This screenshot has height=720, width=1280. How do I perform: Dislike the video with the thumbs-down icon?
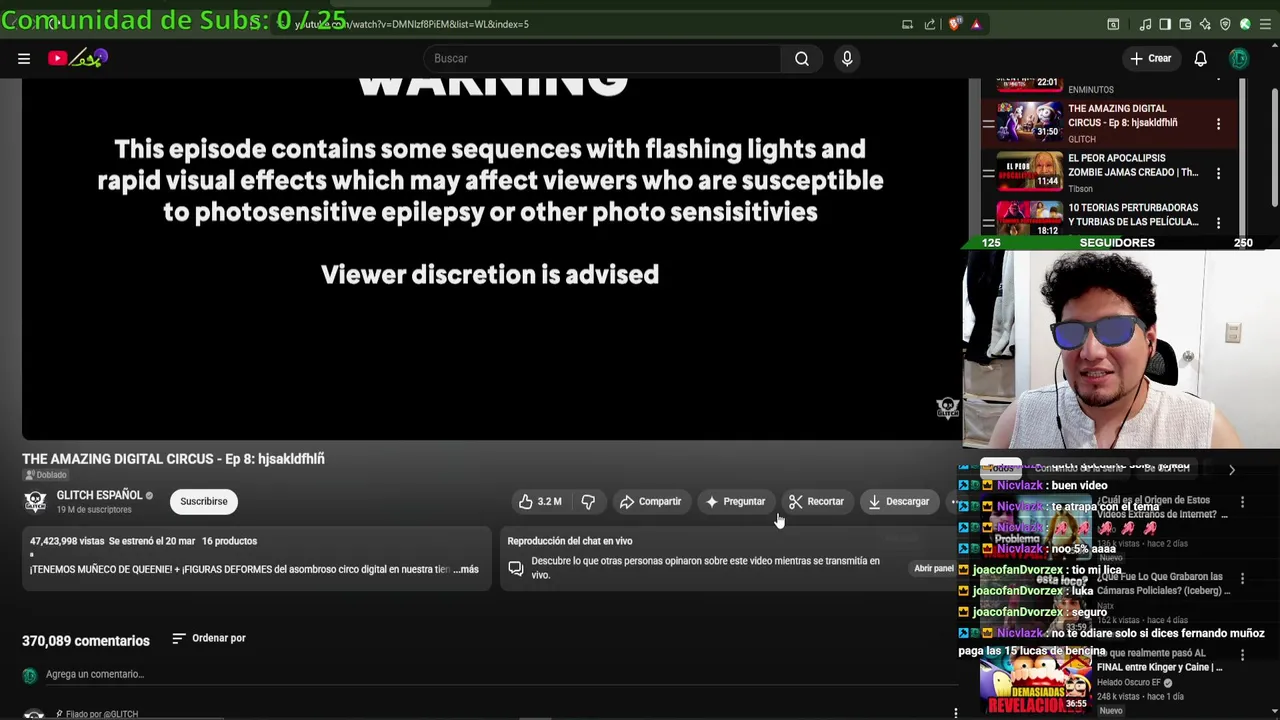point(588,502)
